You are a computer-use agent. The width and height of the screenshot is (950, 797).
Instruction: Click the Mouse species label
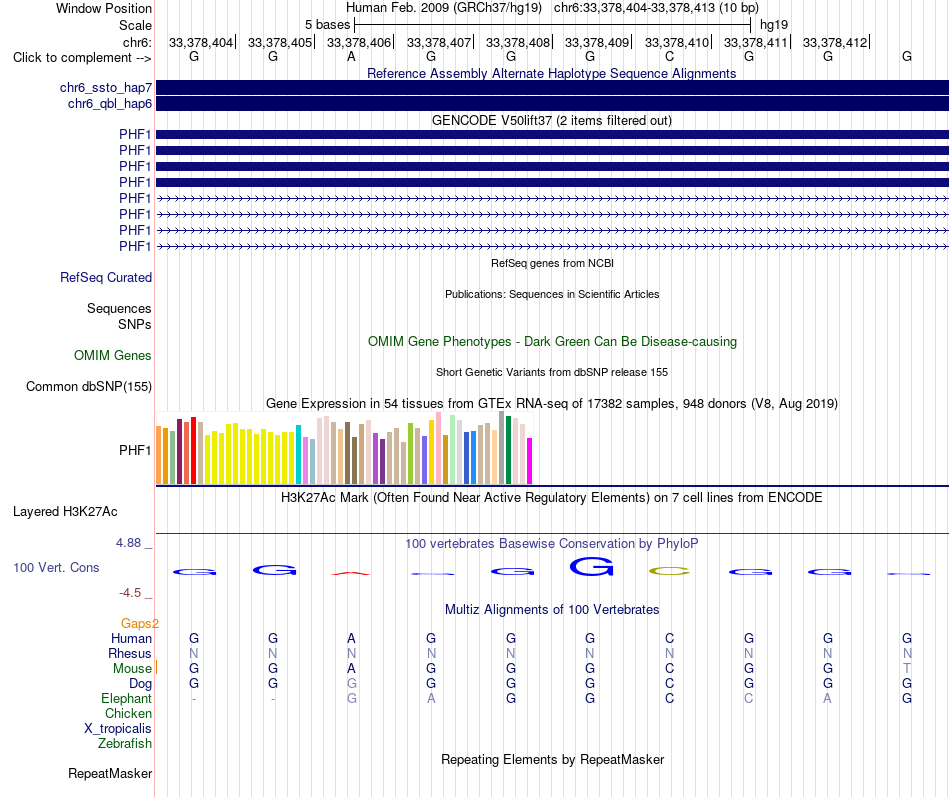(x=132, y=669)
